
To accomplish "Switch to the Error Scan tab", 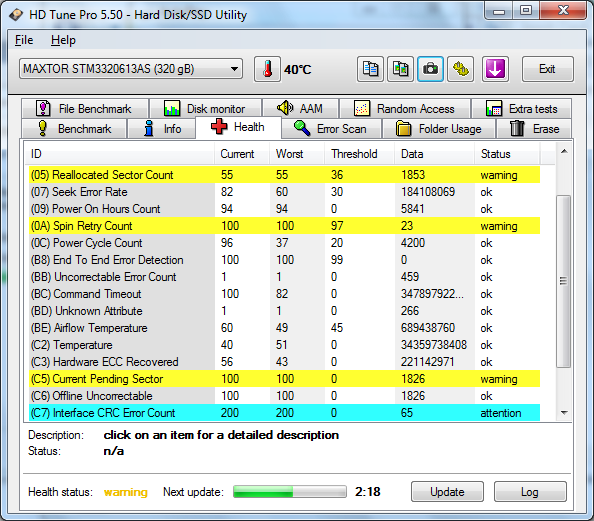I will [x=331, y=128].
